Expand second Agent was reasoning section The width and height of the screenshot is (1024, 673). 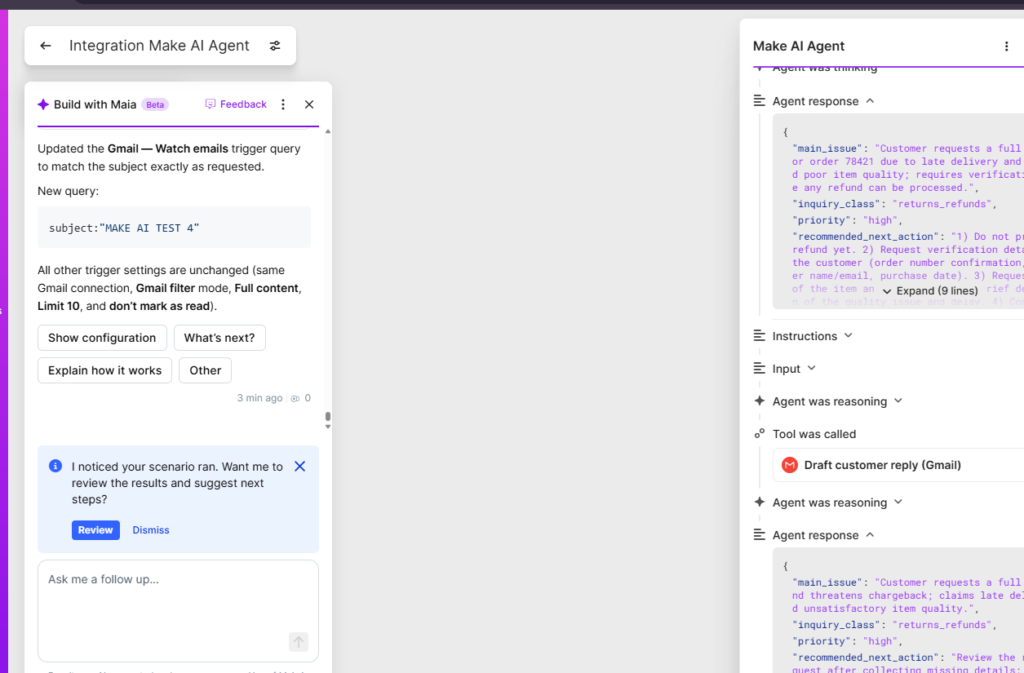pos(898,502)
